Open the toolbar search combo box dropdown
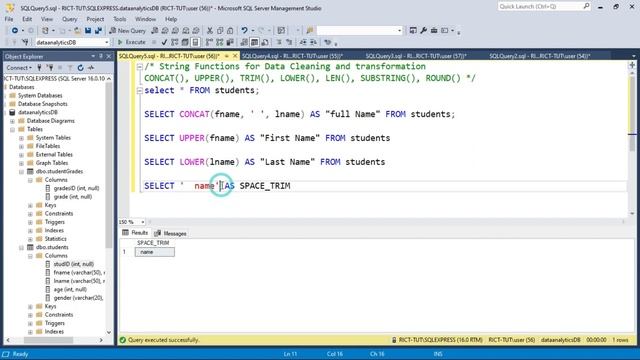Viewport: 640px width, 360px height. (399, 31)
